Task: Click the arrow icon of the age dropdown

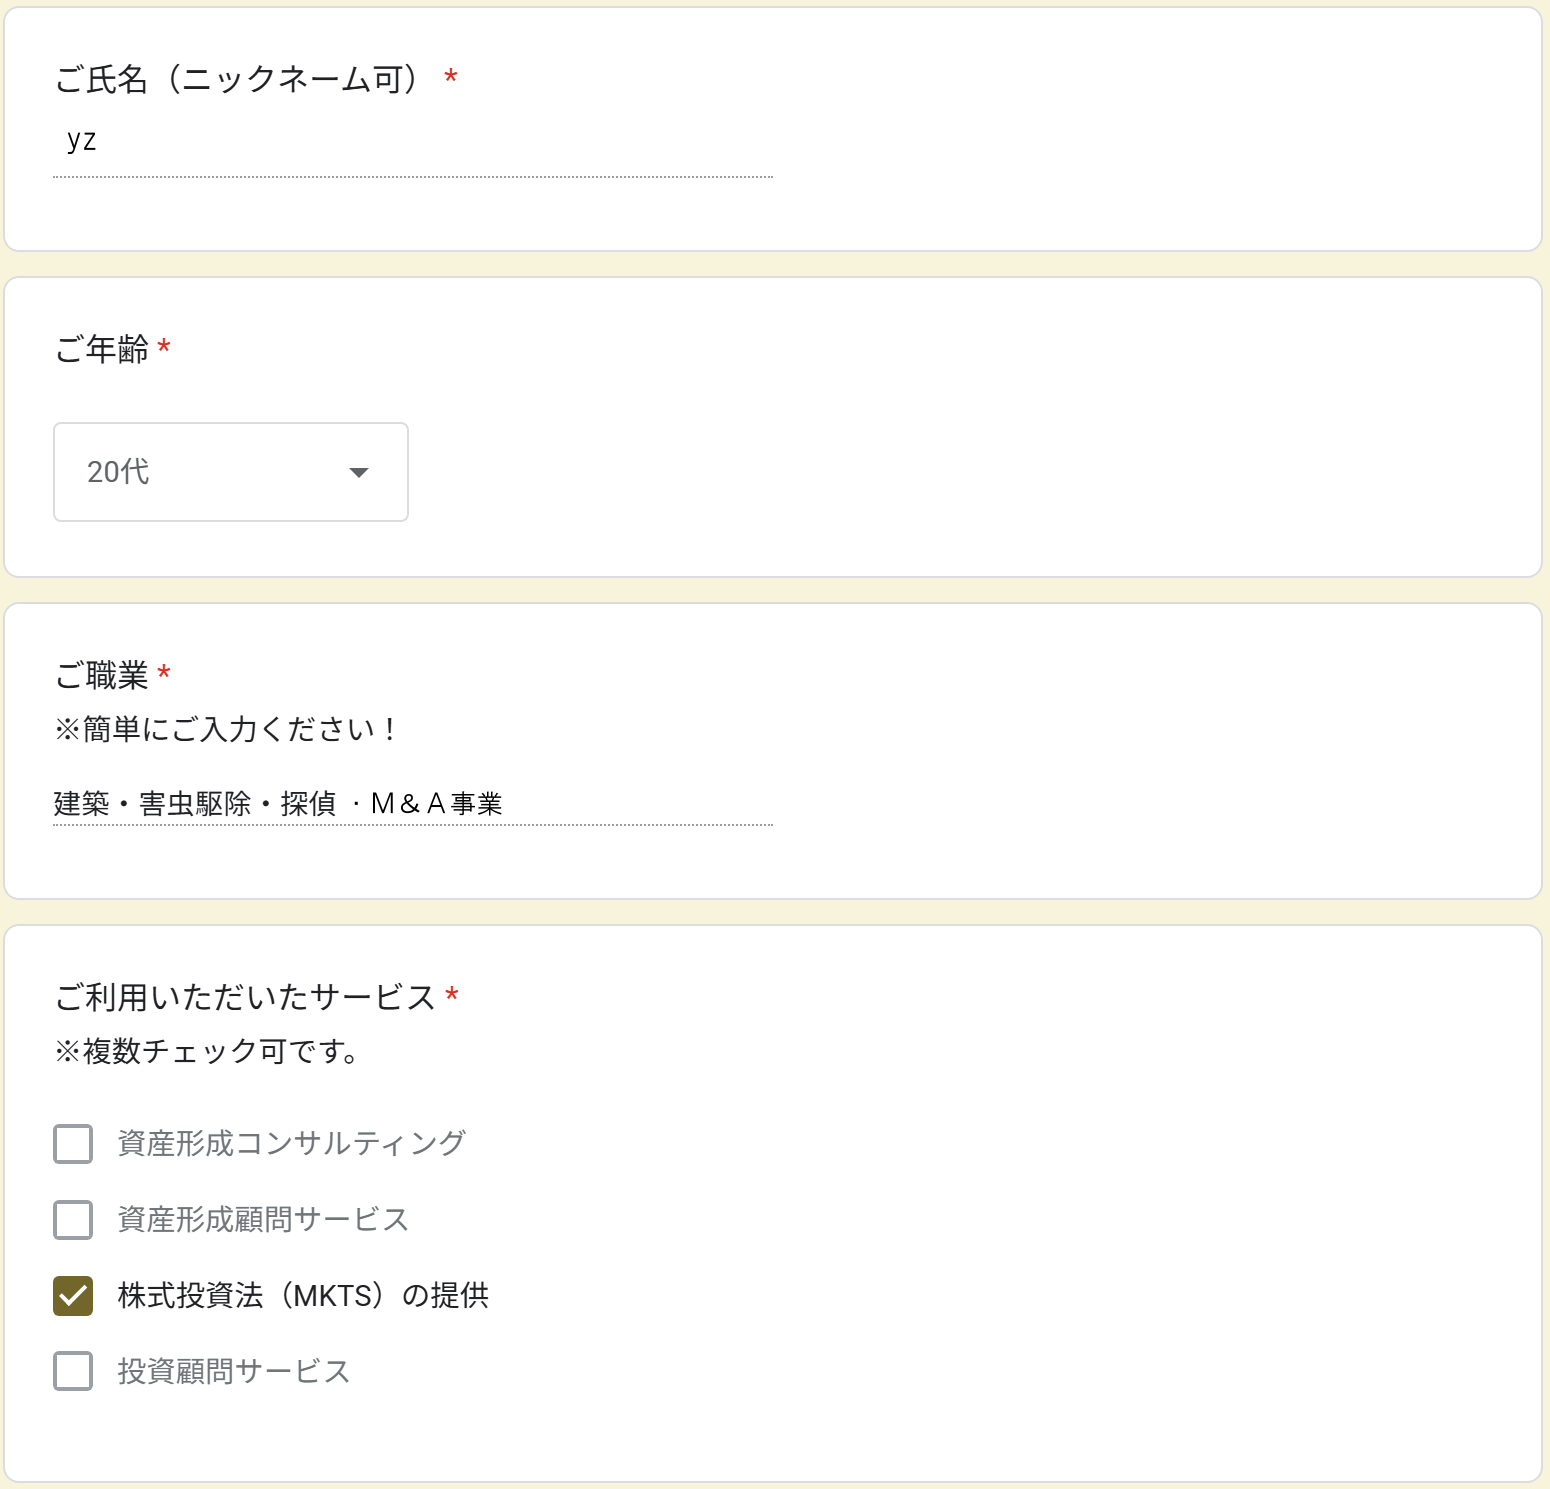Action: (359, 473)
